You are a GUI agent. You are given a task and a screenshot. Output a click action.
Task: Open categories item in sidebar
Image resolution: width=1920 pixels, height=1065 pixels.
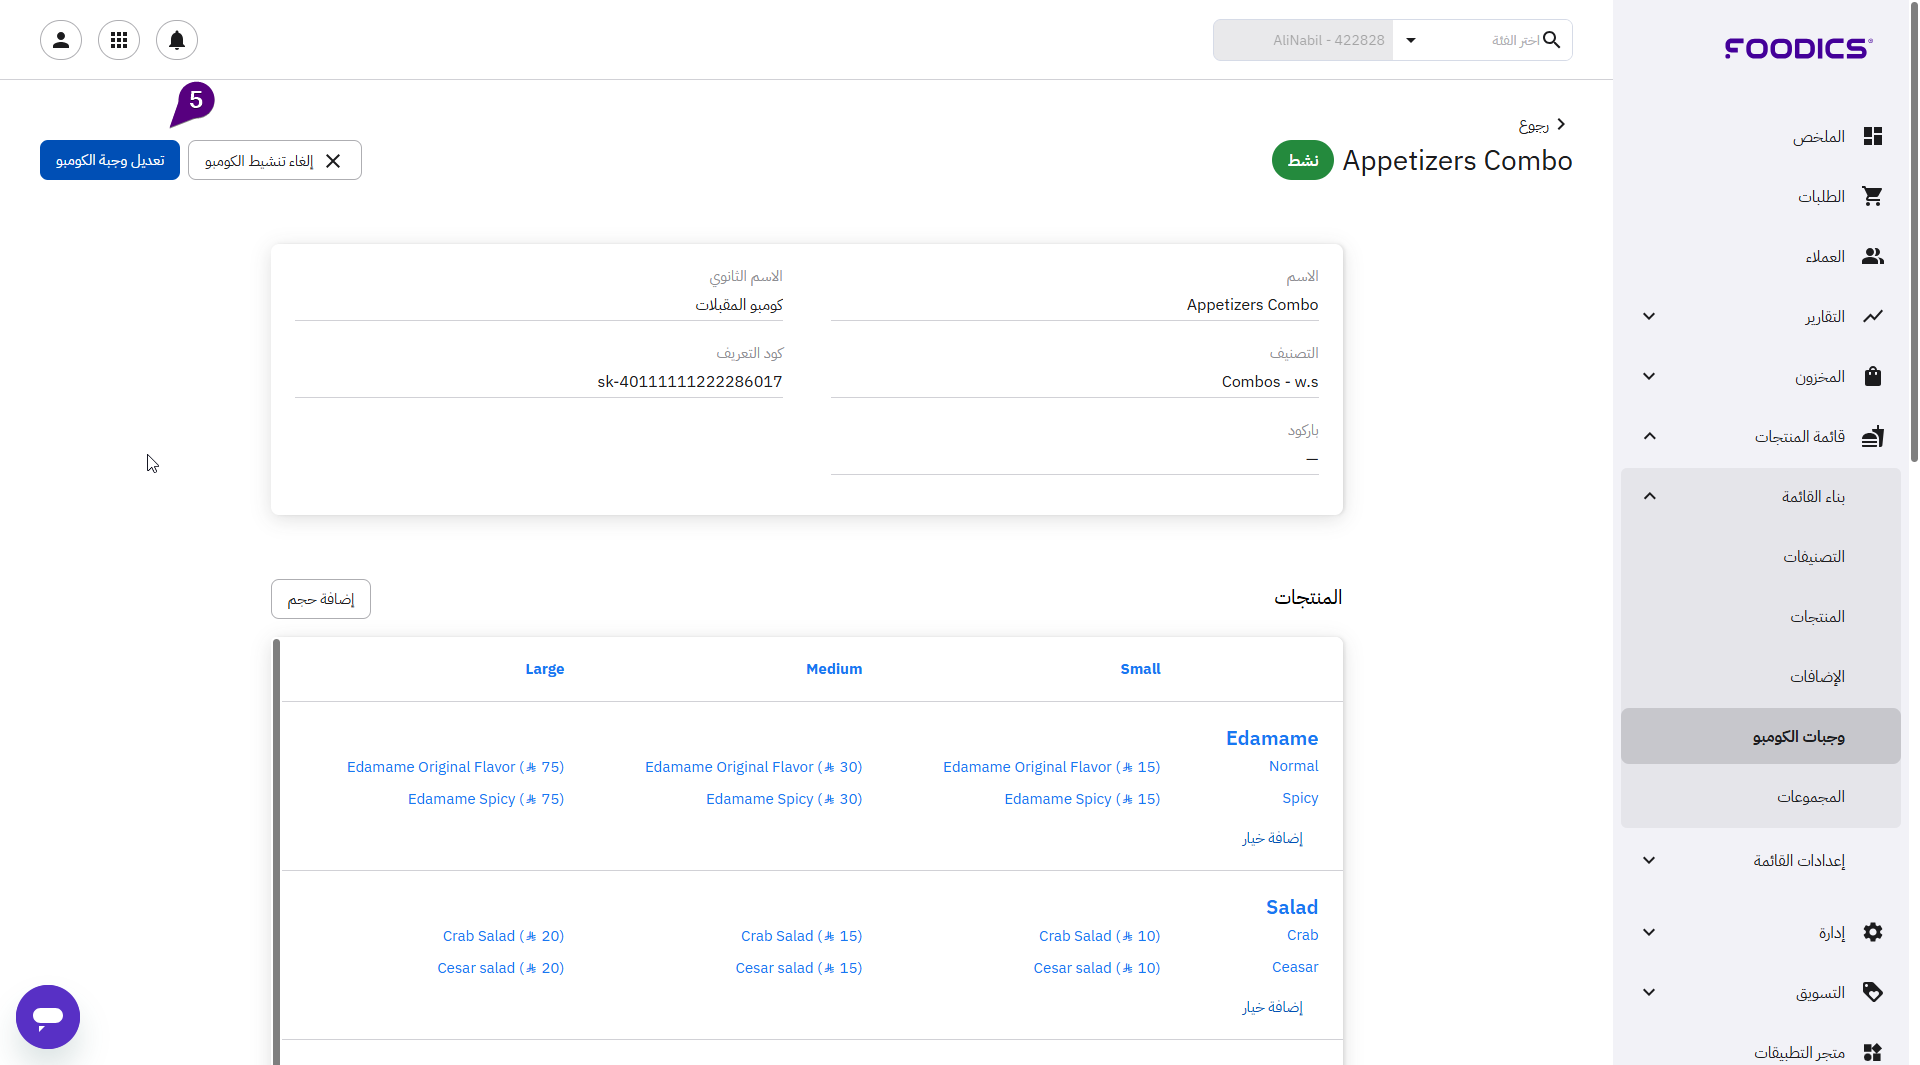click(x=1813, y=557)
